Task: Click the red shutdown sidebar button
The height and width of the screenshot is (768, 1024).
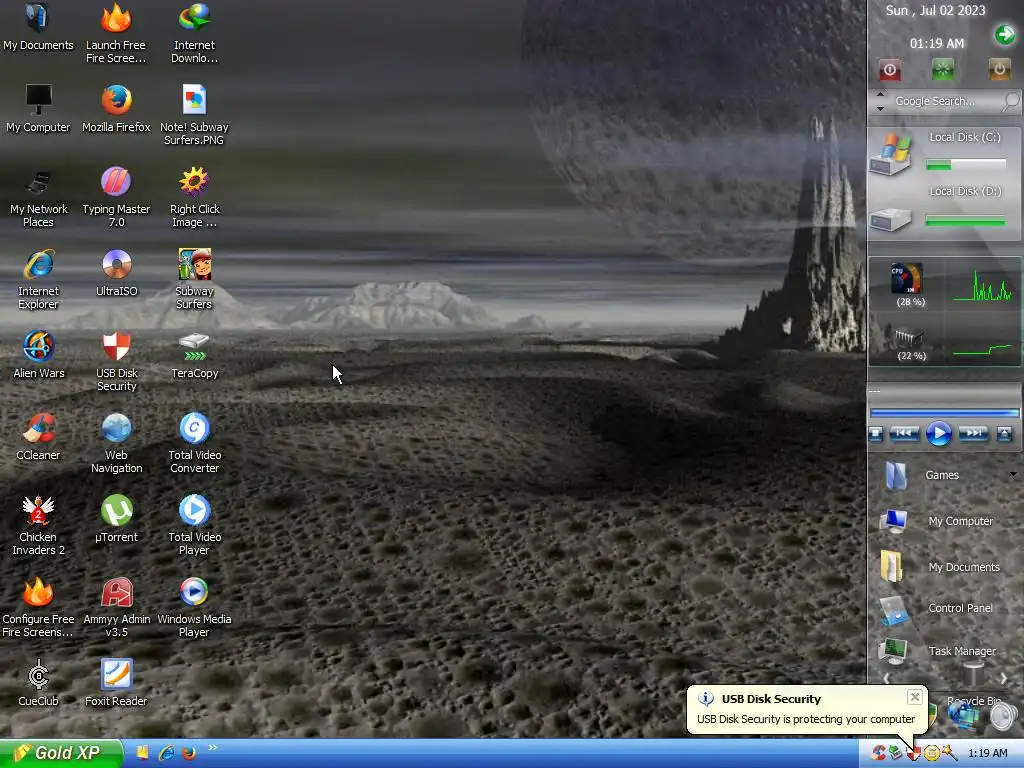Action: point(889,69)
